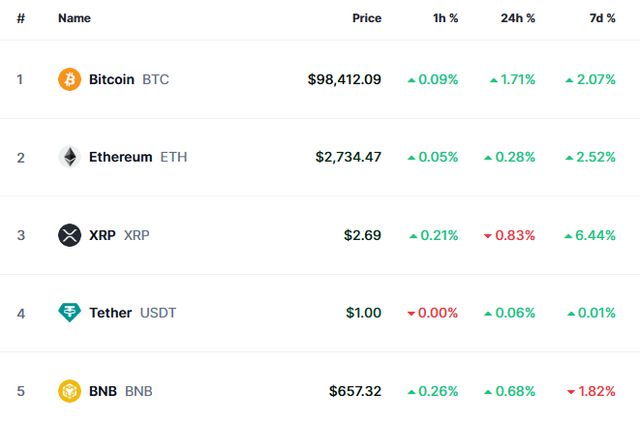Open the Ethereum coin page link

point(120,157)
